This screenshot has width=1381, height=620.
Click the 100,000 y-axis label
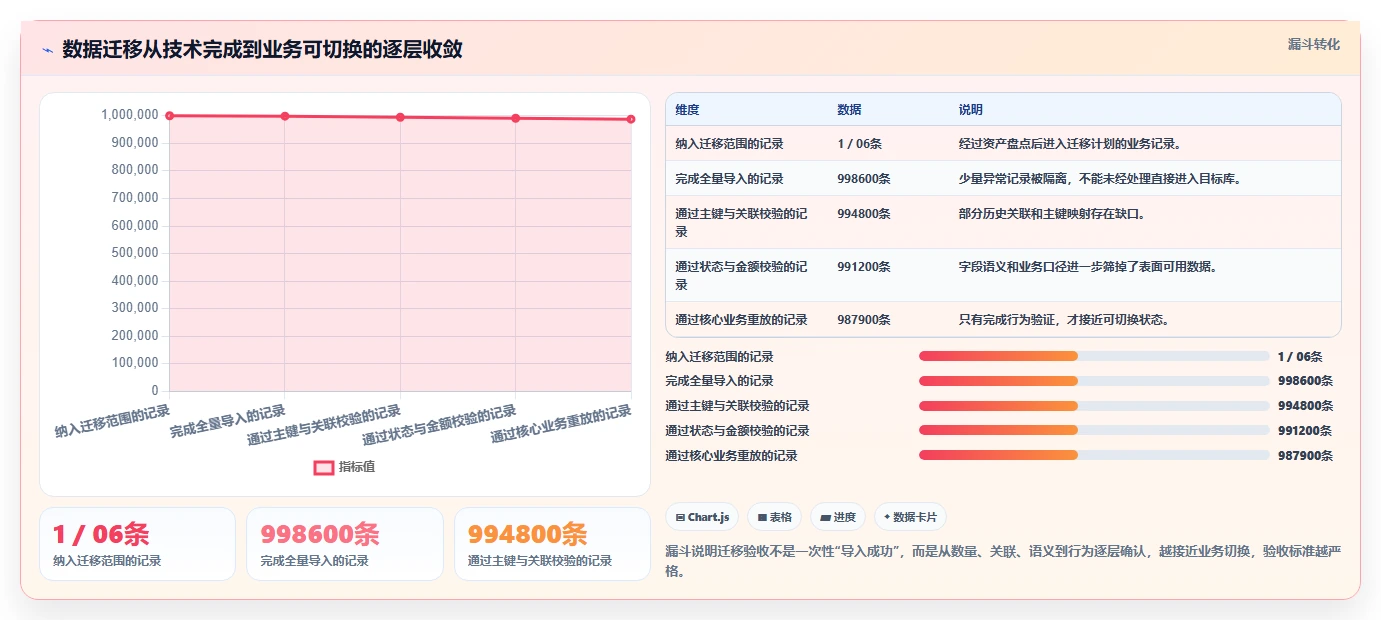(x=135, y=363)
